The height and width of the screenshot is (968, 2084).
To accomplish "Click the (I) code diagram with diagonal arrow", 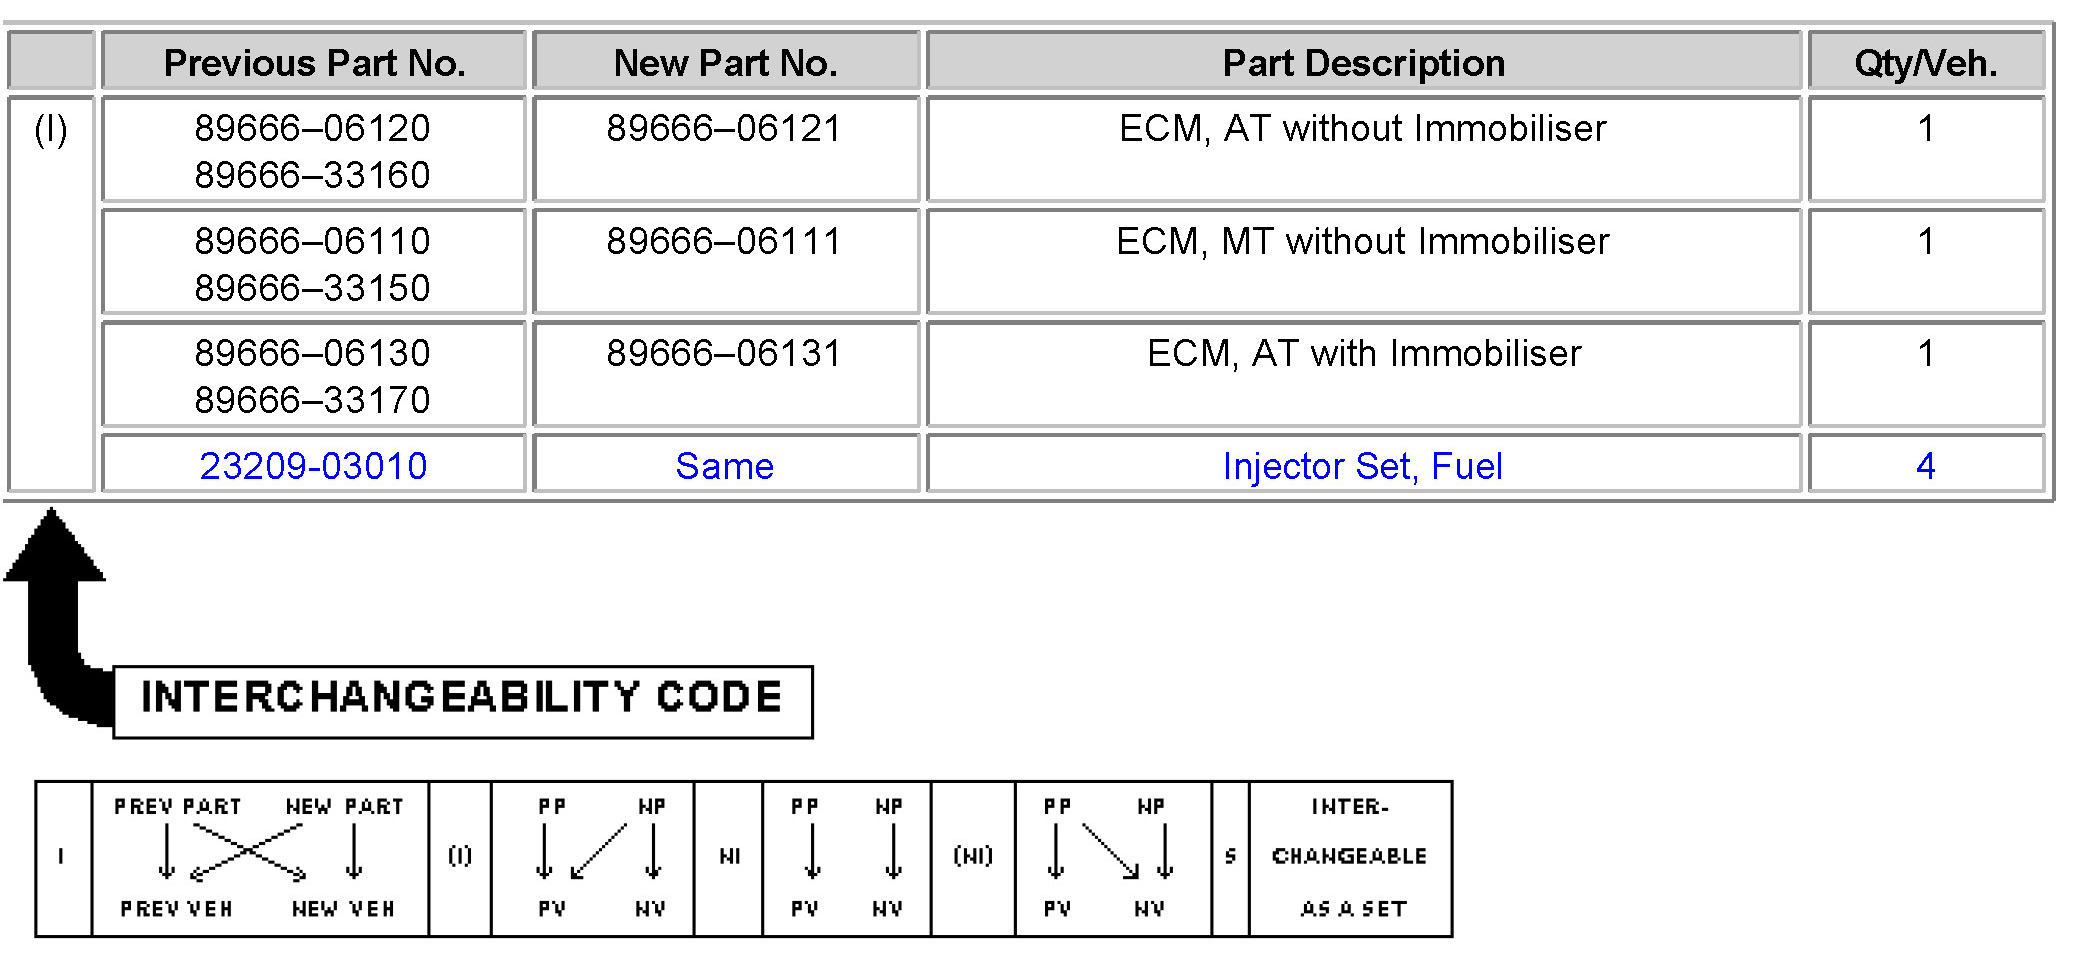I will click(x=597, y=858).
